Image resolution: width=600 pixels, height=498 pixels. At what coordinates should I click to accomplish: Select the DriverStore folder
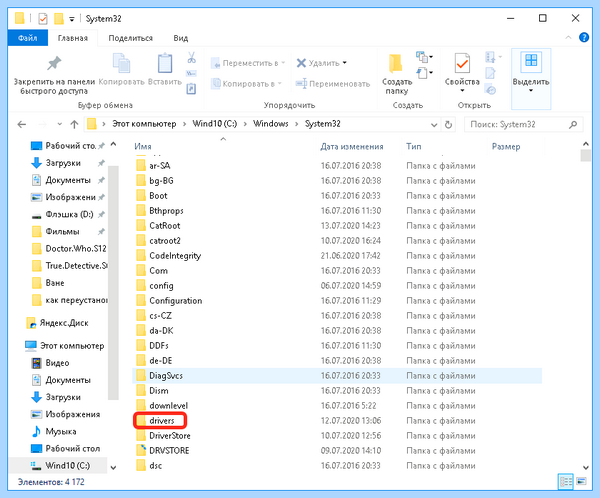170,436
